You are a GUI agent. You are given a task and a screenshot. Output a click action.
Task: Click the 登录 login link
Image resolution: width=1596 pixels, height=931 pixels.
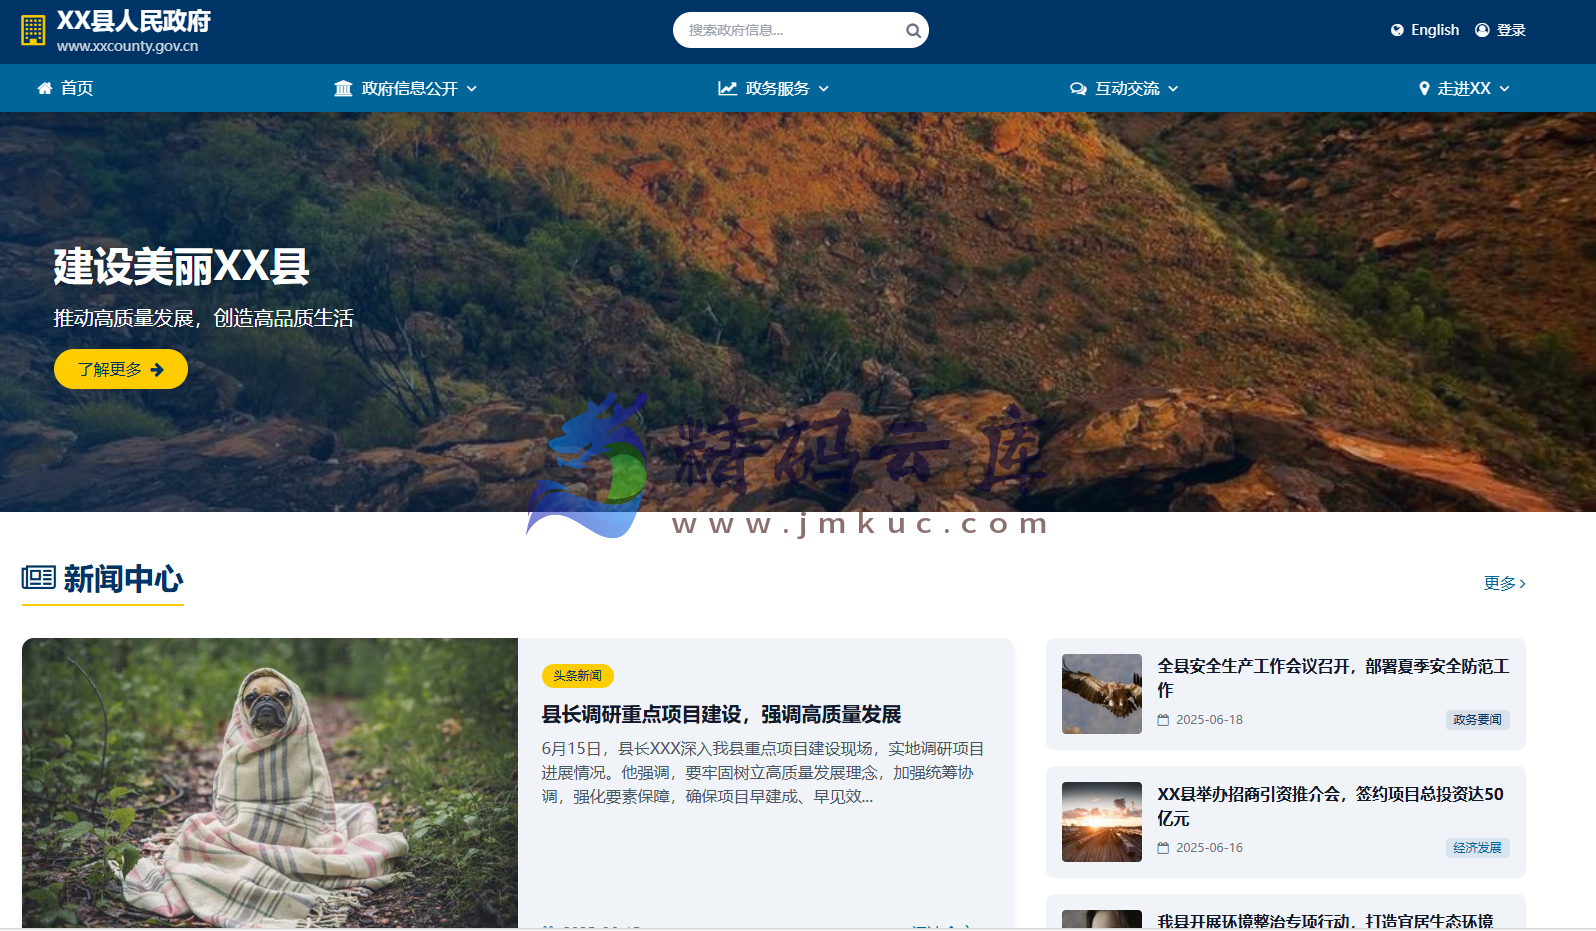click(x=1500, y=30)
